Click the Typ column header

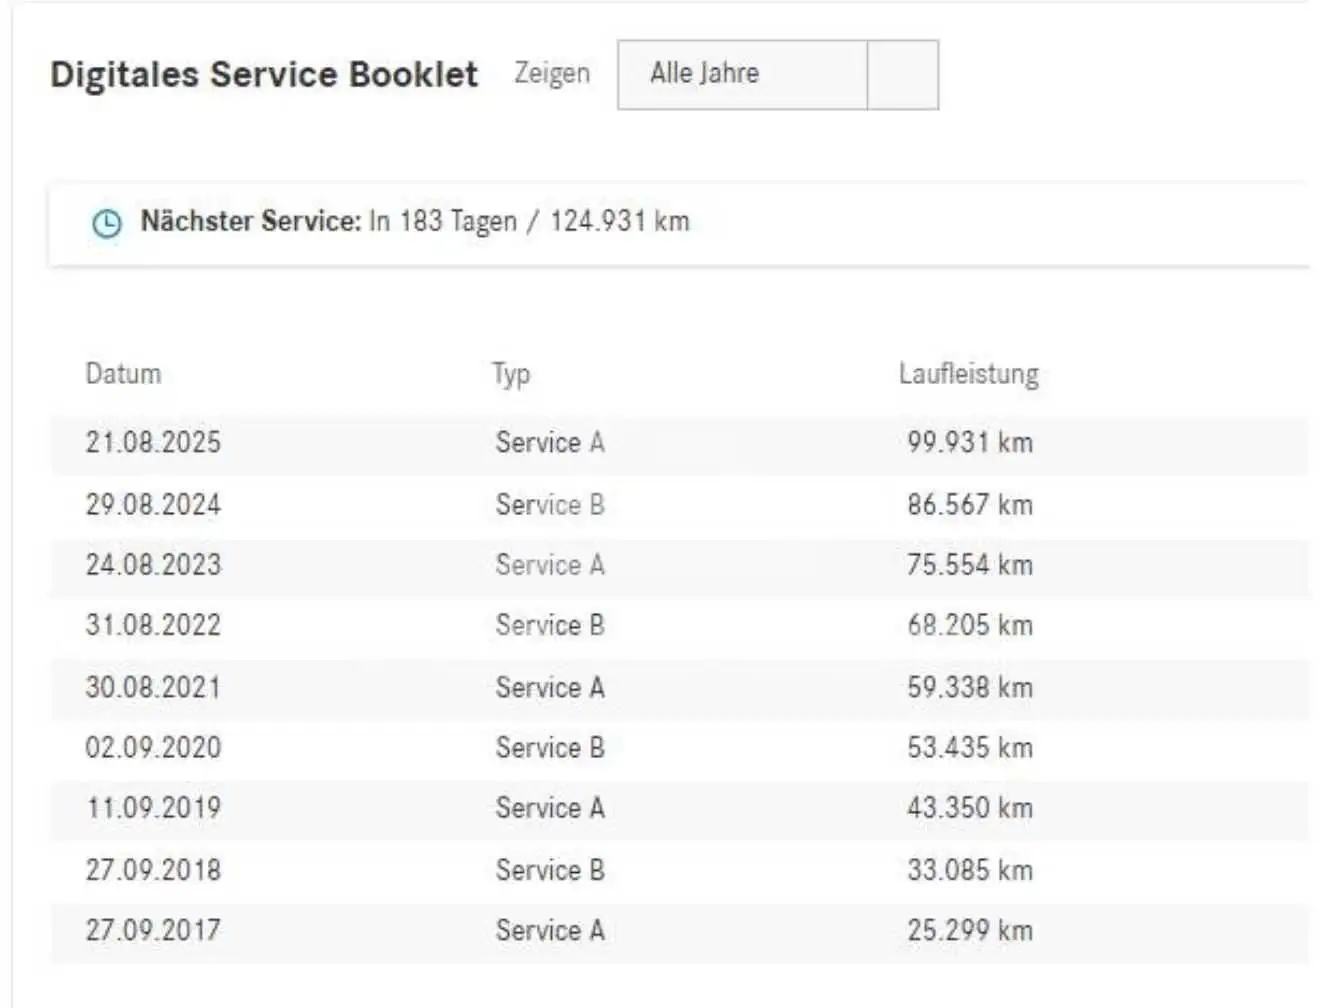tap(511, 374)
